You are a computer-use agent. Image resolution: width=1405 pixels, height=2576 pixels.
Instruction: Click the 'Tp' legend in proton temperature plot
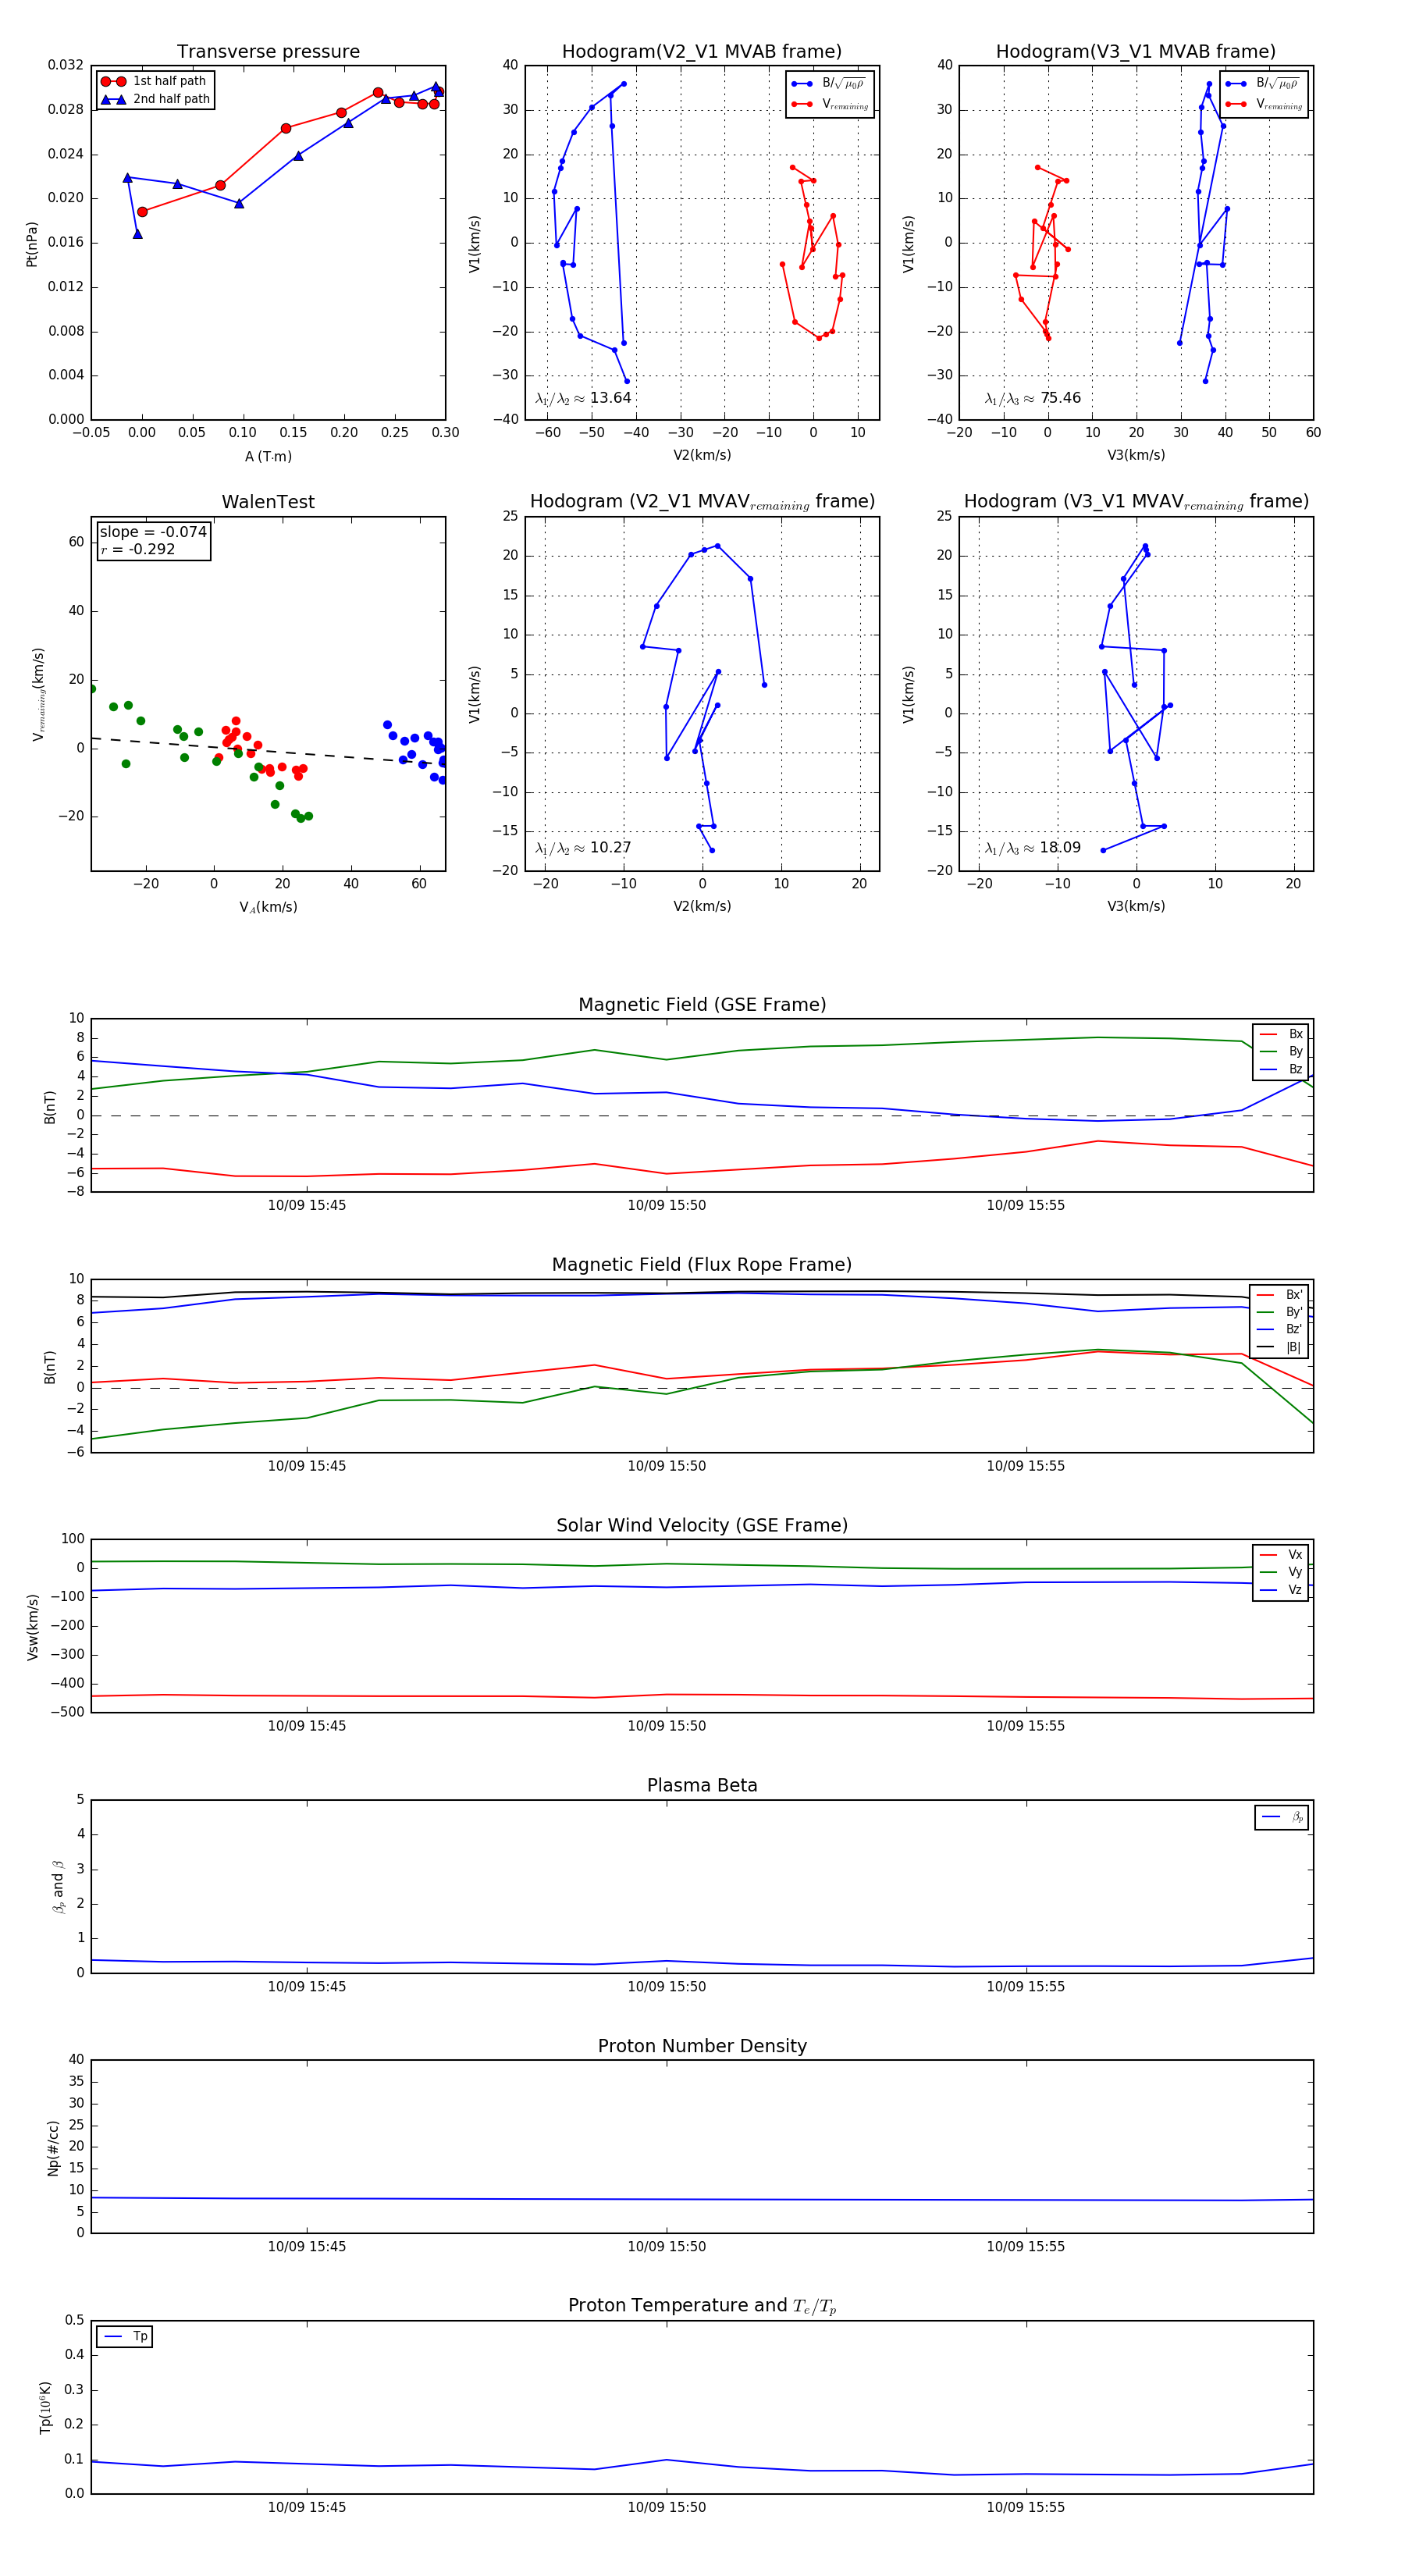[x=125, y=2337]
